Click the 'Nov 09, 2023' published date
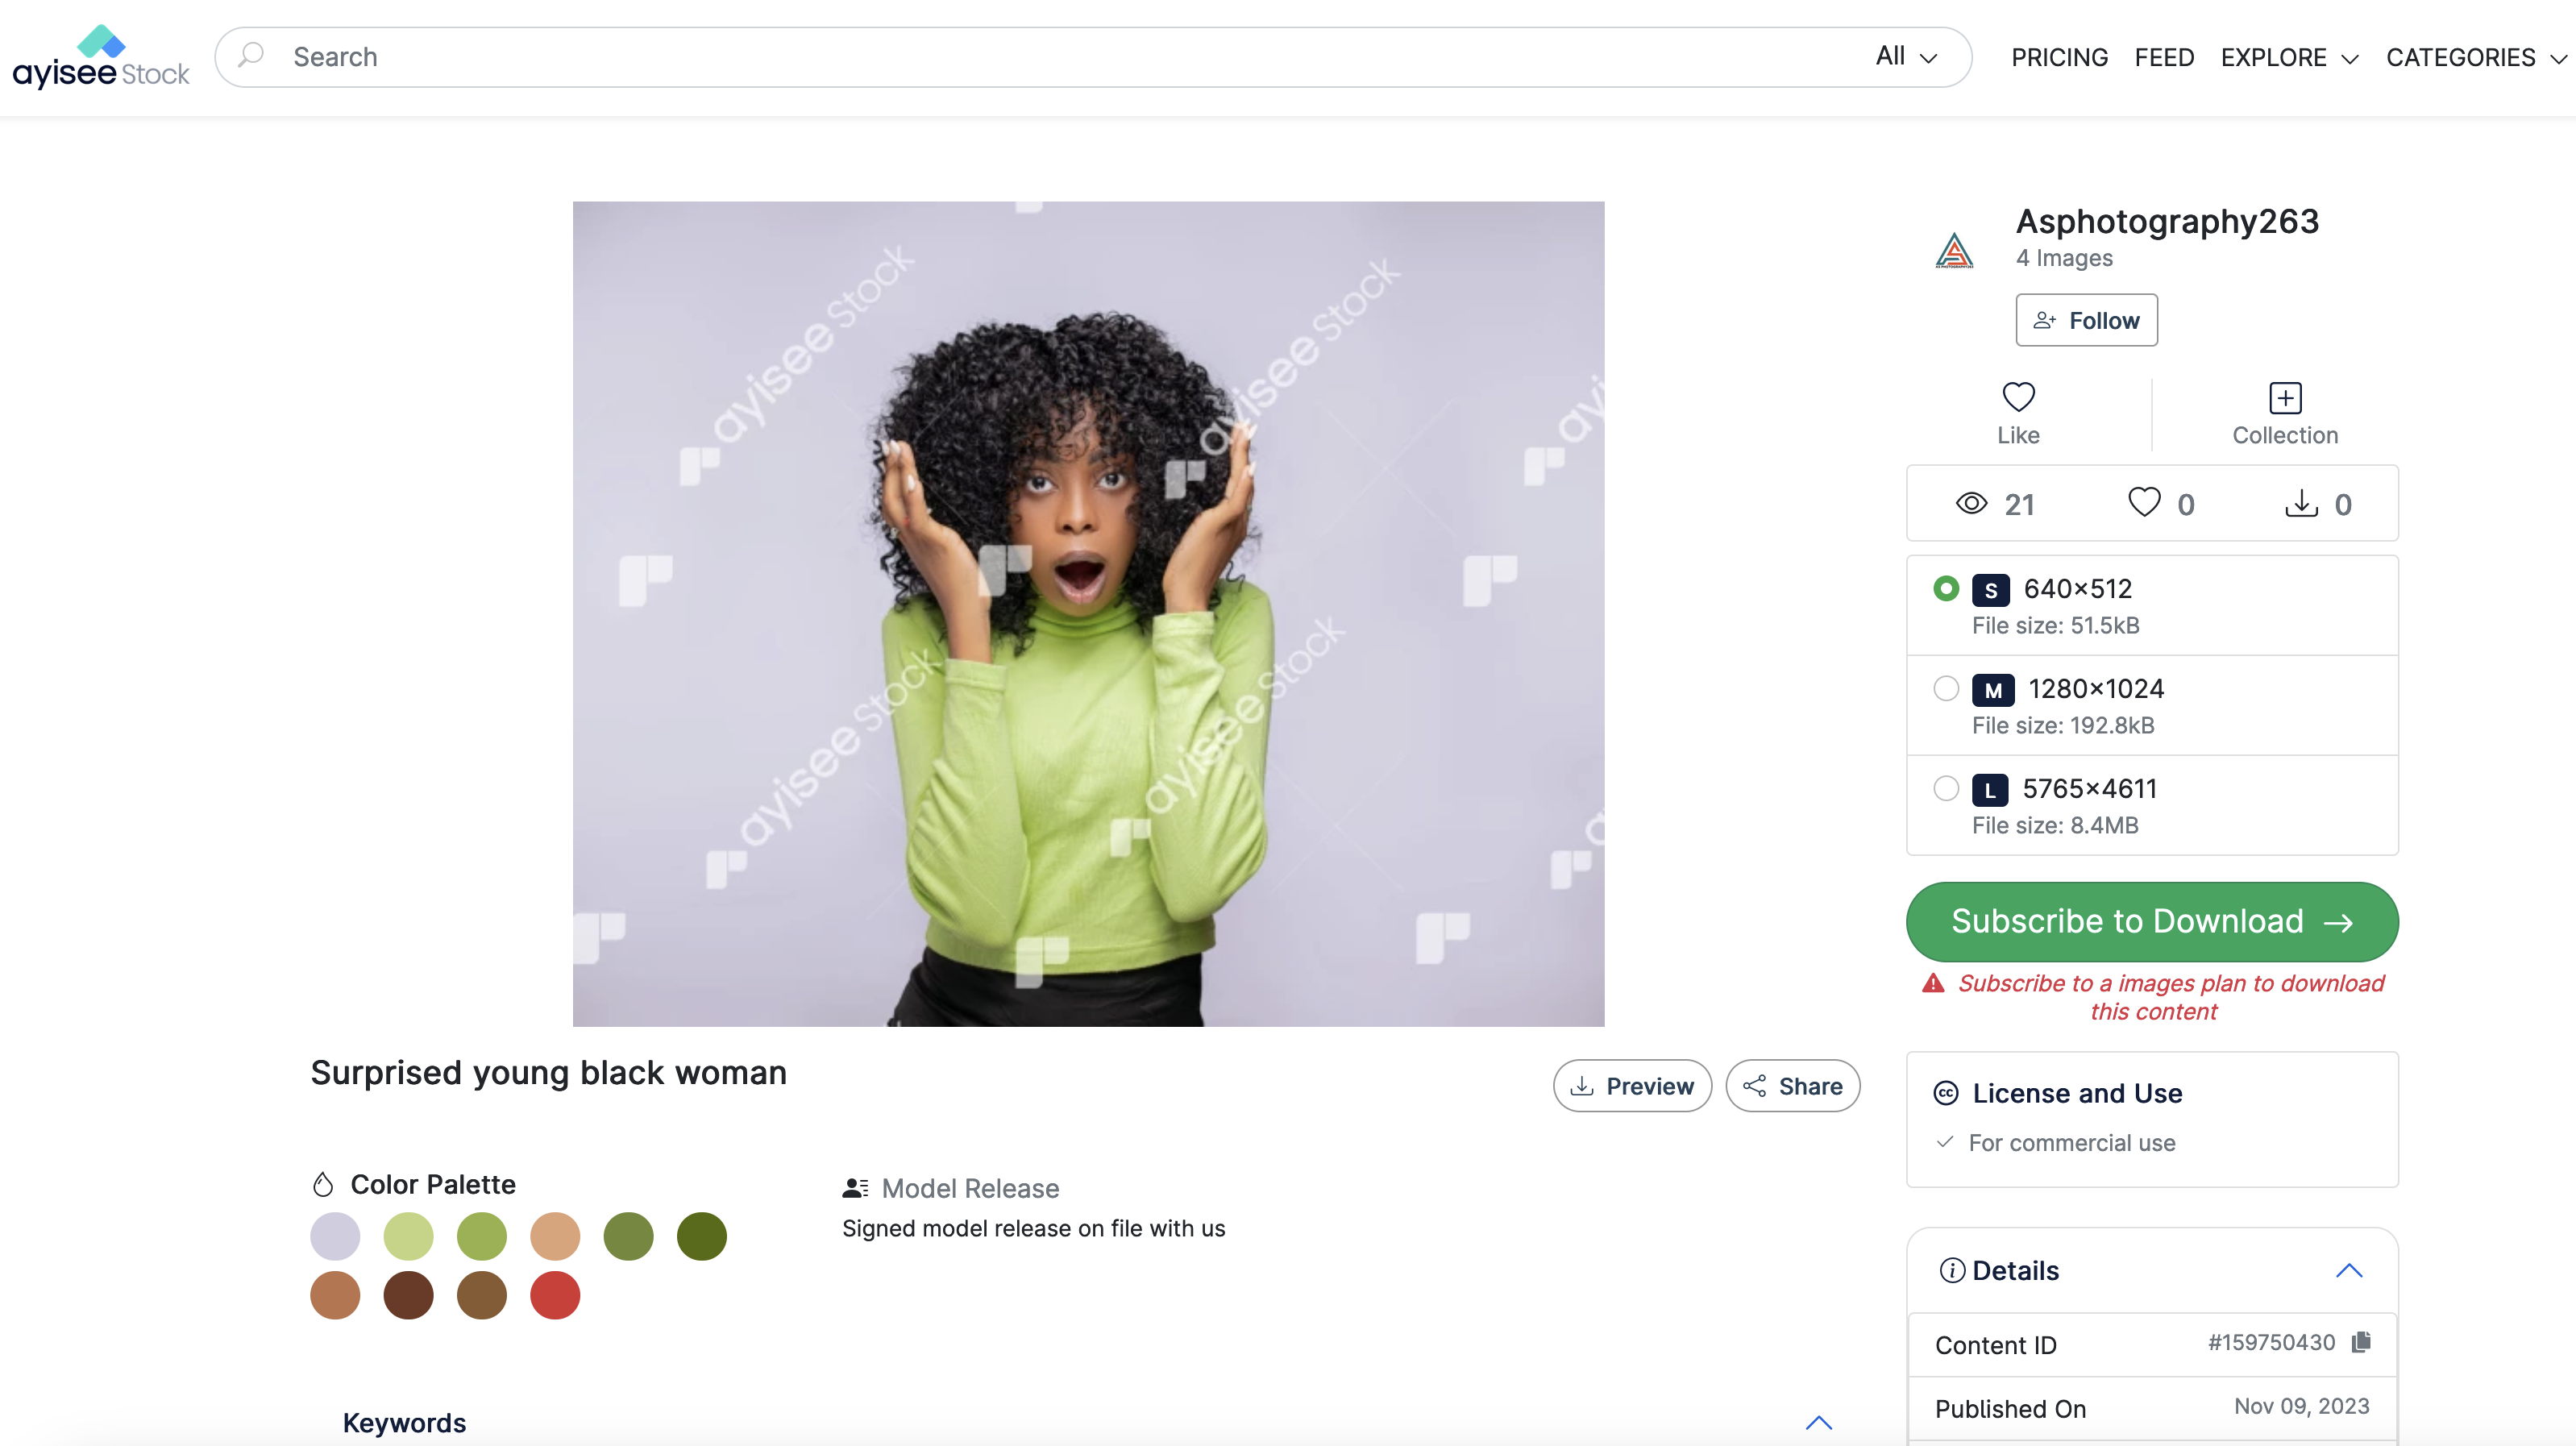The image size is (2576, 1446). pyautogui.click(x=2302, y=1406)
